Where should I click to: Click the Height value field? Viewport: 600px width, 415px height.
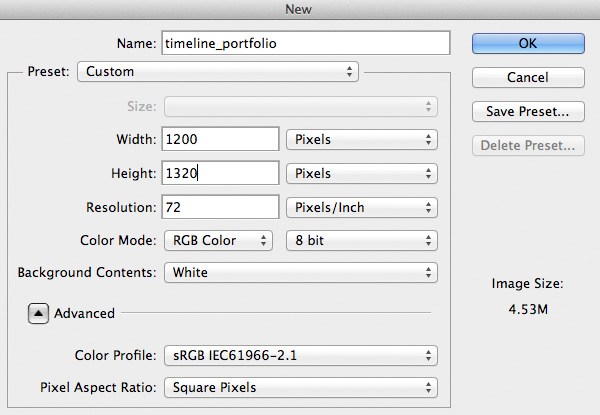pos(219,173)
